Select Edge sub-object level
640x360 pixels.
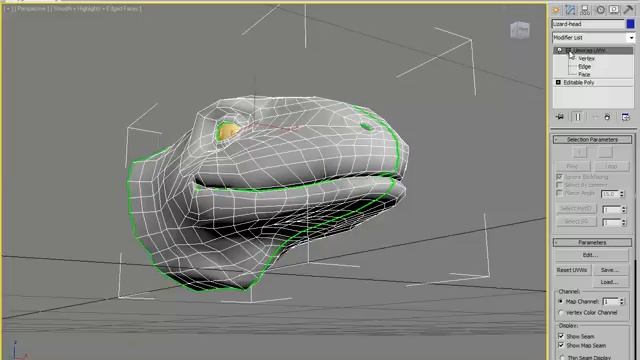coord(584,67)
